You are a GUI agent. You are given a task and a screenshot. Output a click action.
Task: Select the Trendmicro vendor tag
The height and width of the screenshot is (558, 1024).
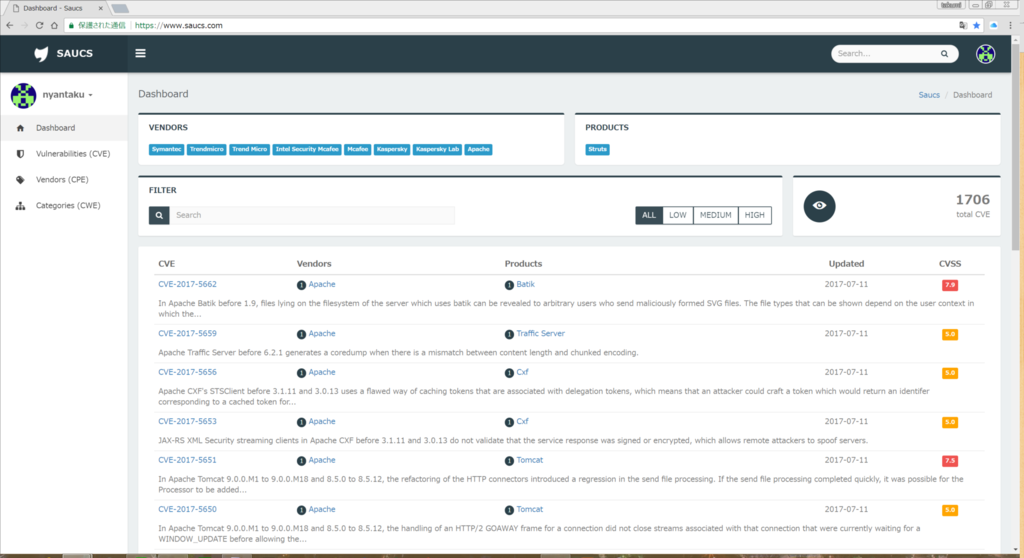206,150
